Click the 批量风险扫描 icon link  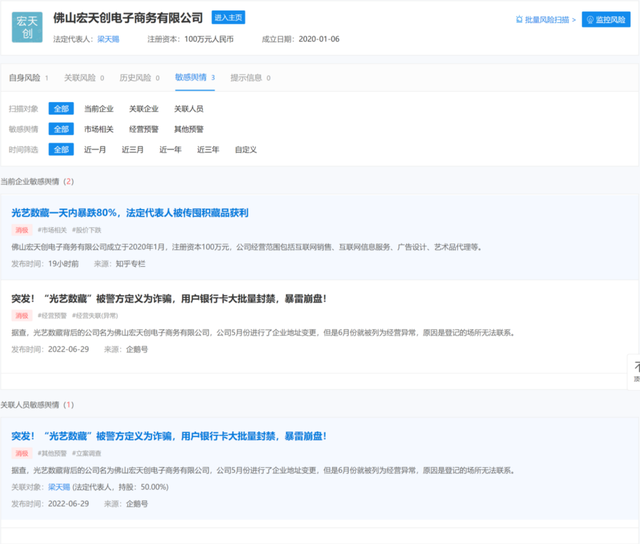(x=548, y=19)
